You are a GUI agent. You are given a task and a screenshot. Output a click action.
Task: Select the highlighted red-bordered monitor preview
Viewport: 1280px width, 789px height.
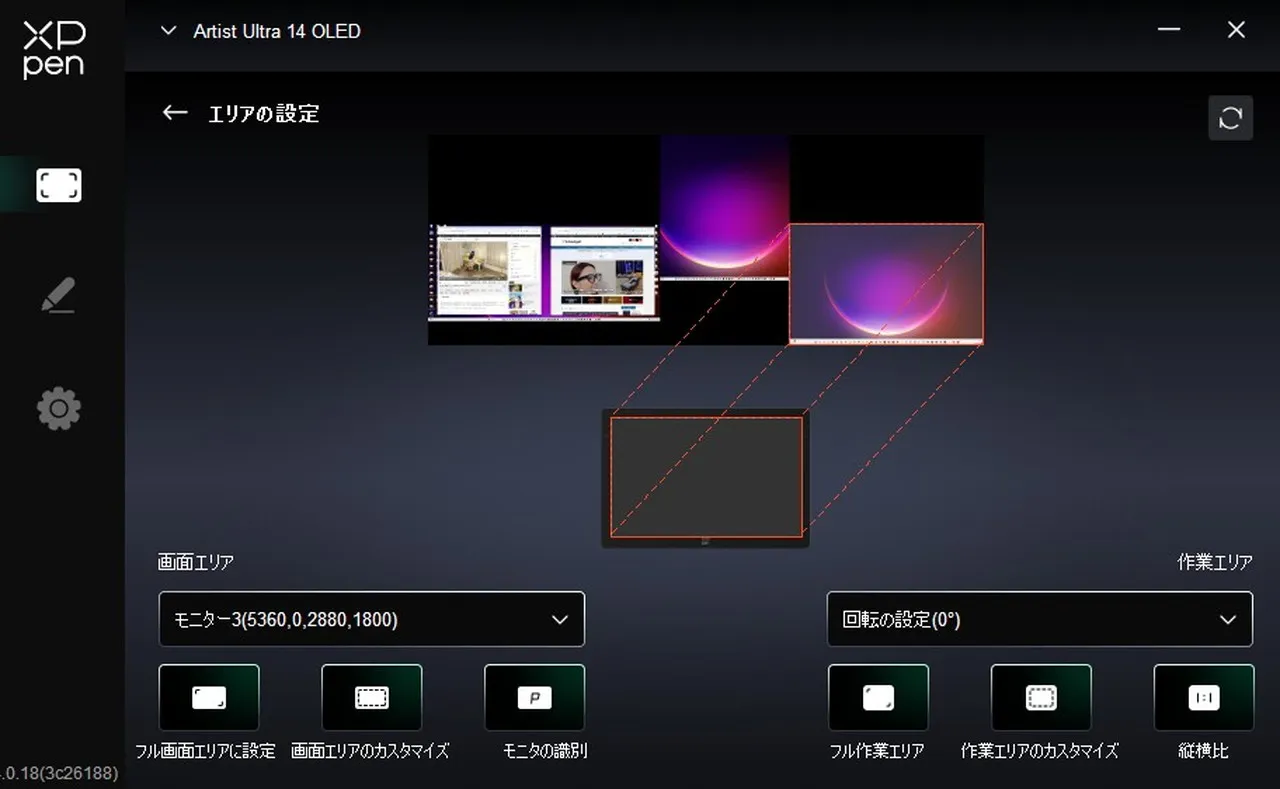886,284
